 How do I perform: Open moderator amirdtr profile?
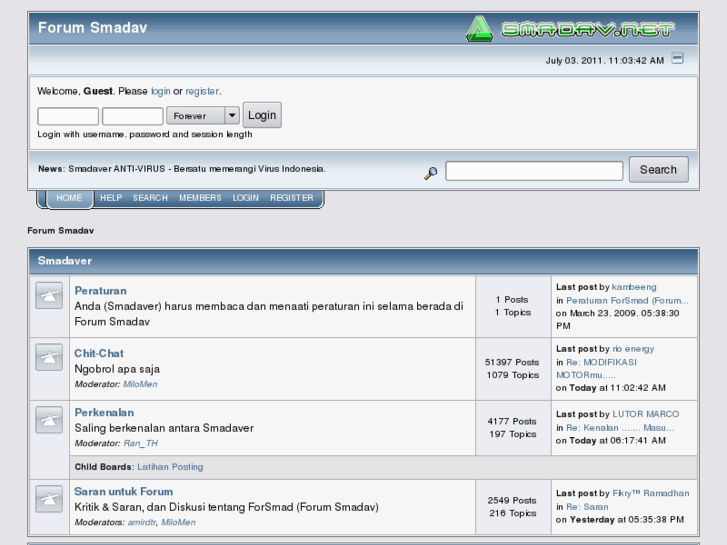pos(142,522)
